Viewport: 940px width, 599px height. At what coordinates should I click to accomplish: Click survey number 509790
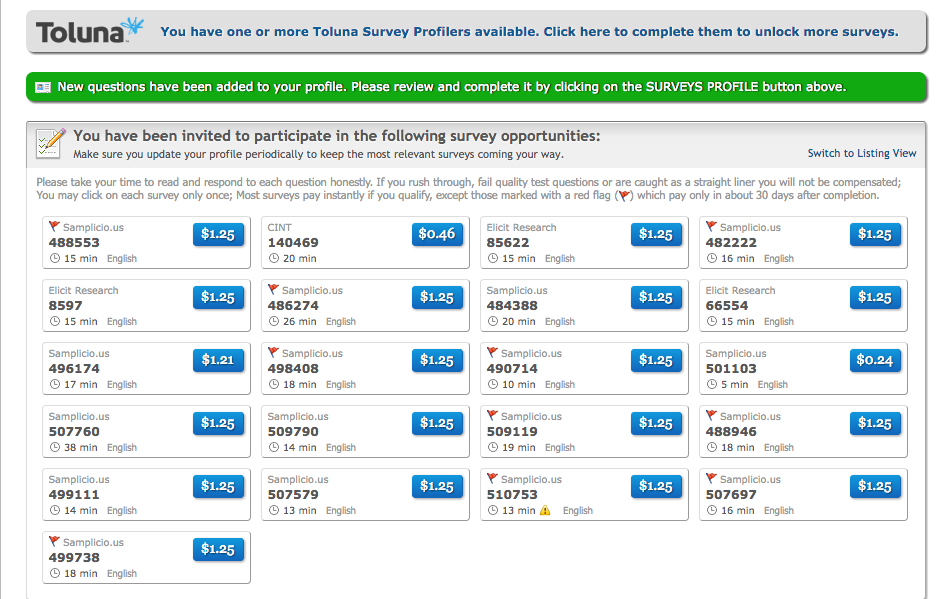coord(293,432)
